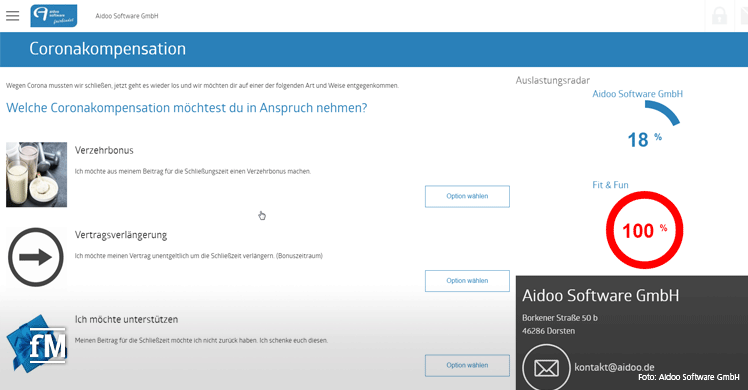The image size is (748, 390).
Task: Click the 'Wegen Corona mussten wir schließen' sentence
Action: click(202, 86)
